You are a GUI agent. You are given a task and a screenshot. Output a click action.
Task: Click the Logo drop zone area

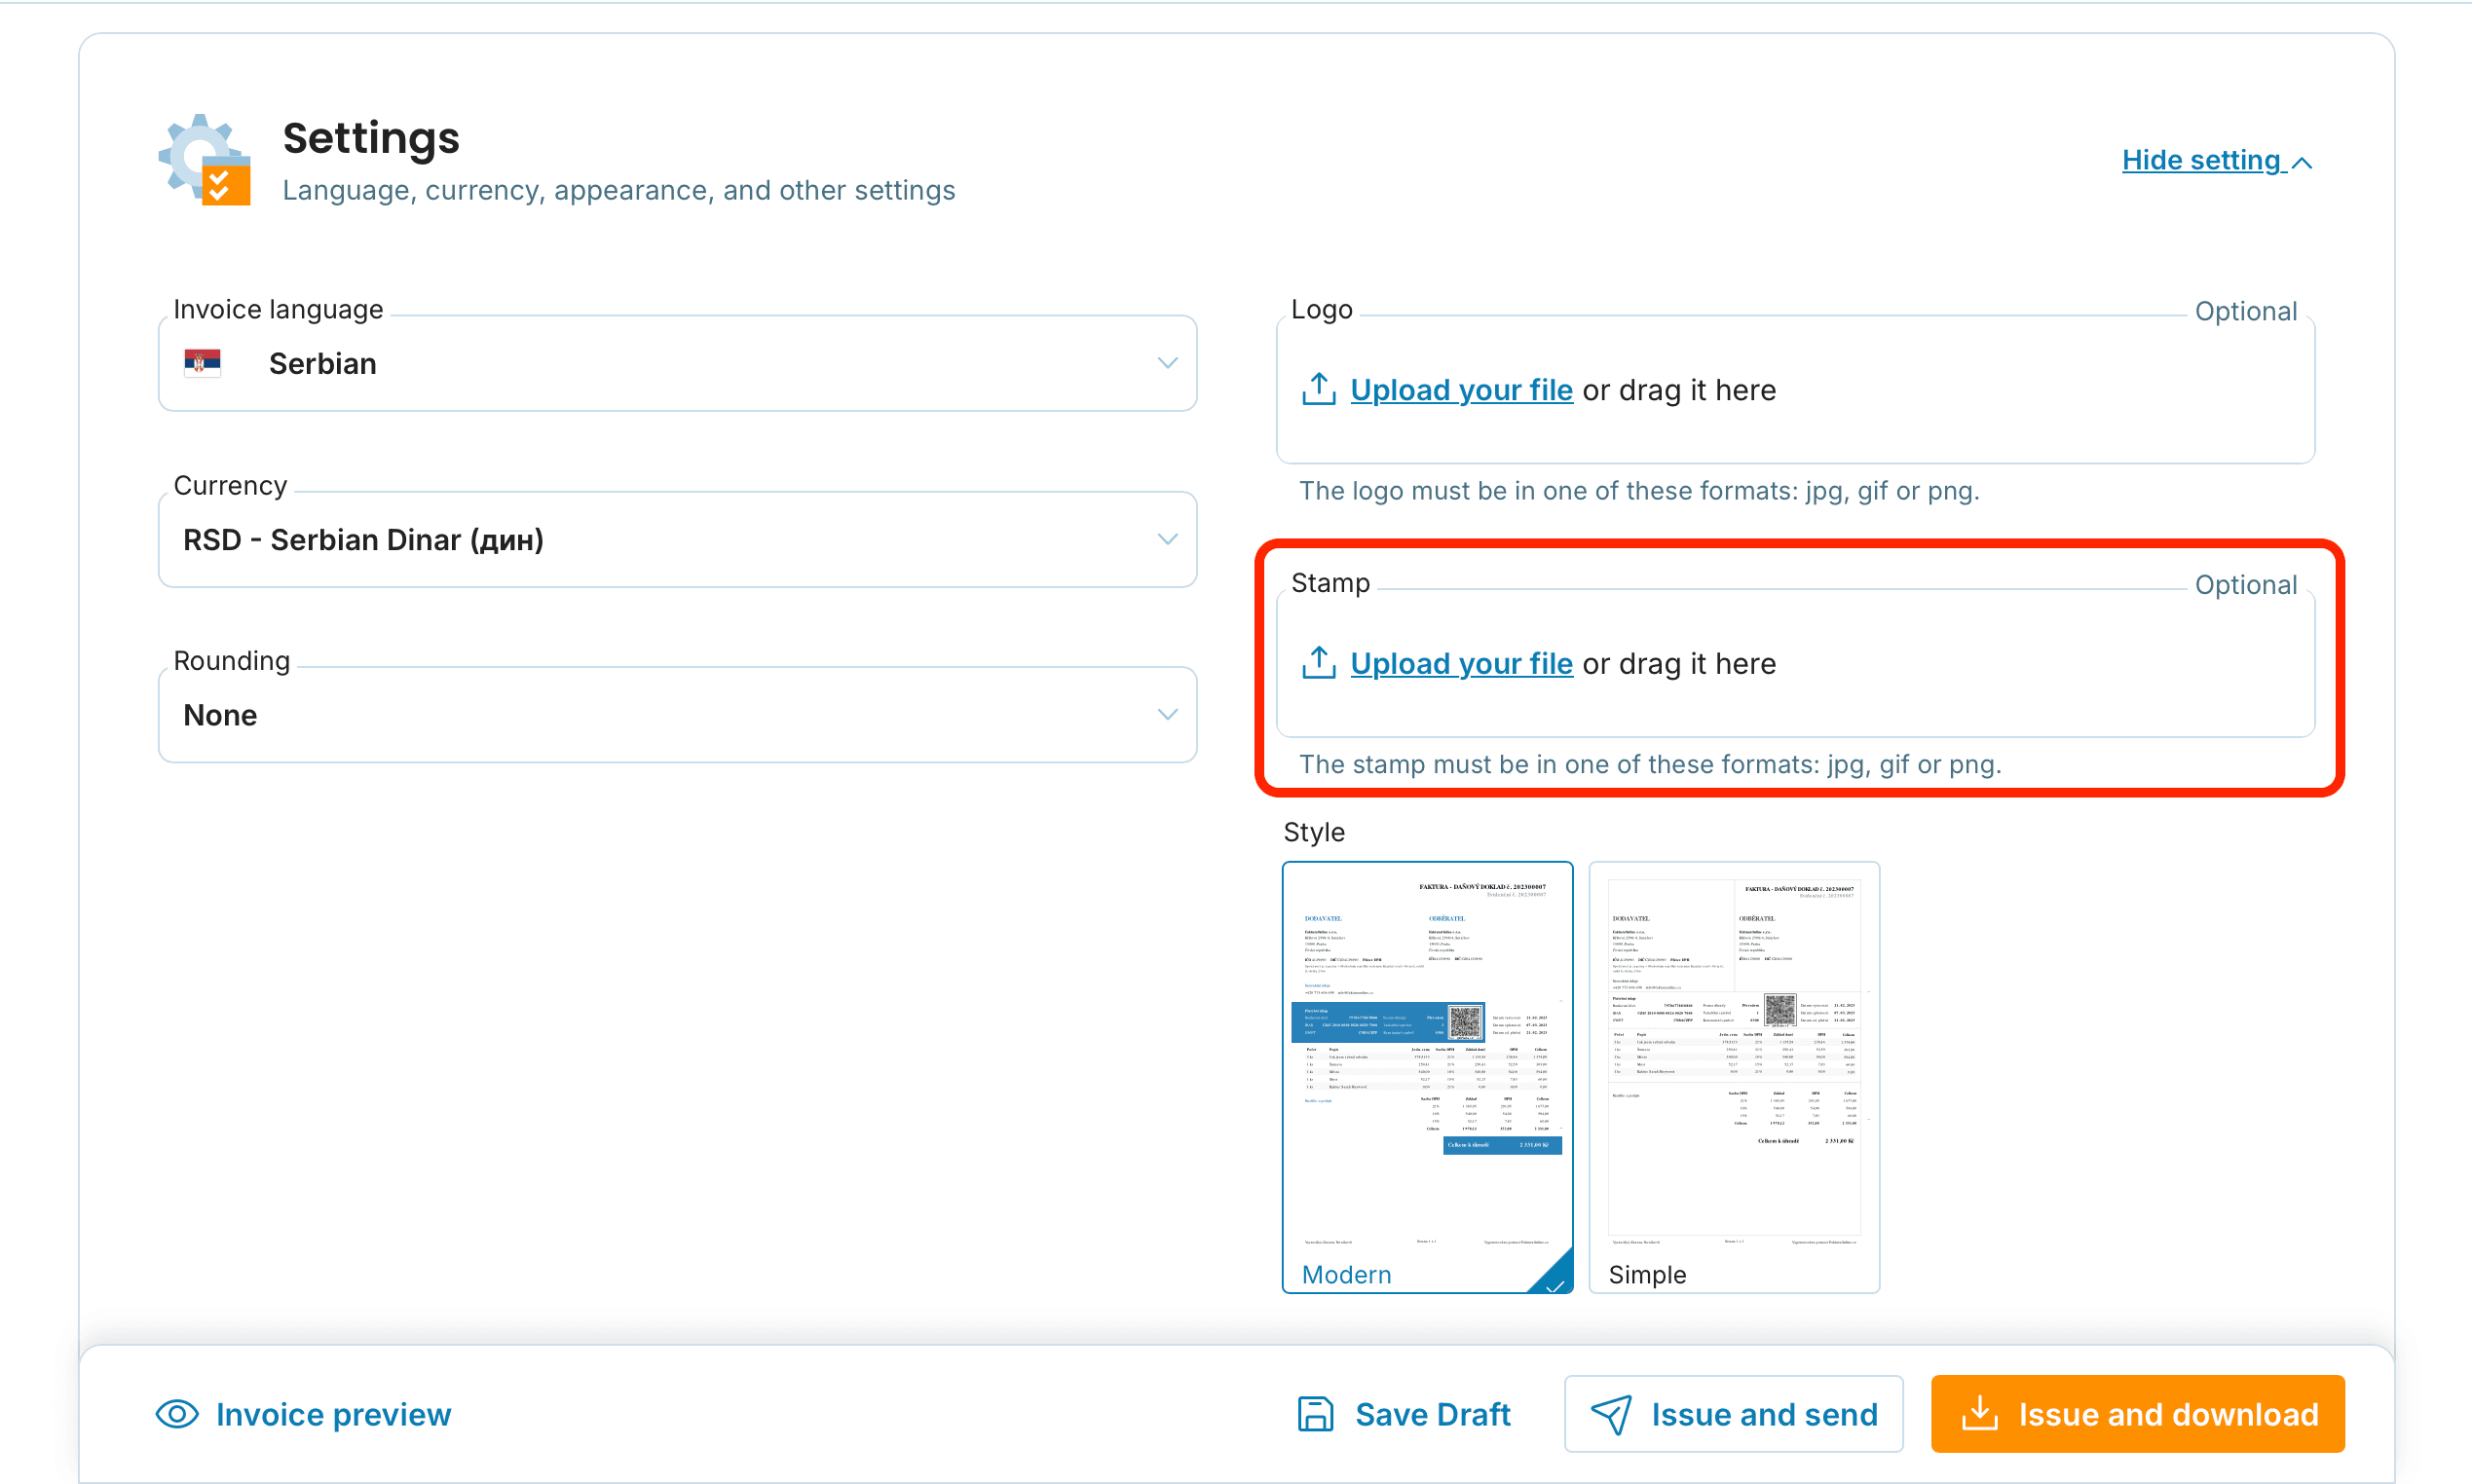1796,390
